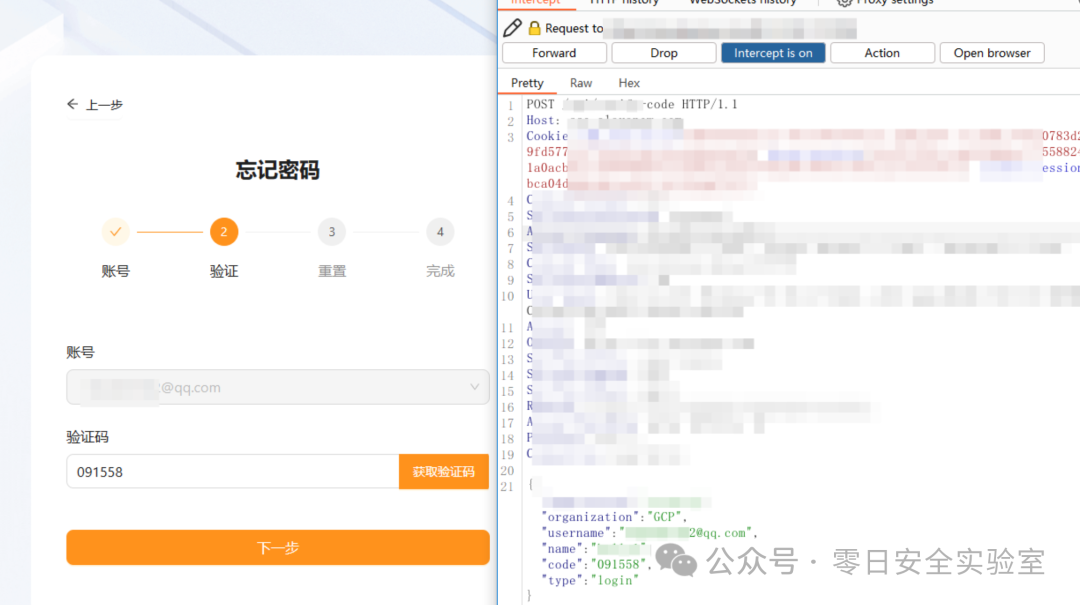Click the 获取验证码 button
The width and height of the screenshot is (1080, 605).
[x=443, y=471]
